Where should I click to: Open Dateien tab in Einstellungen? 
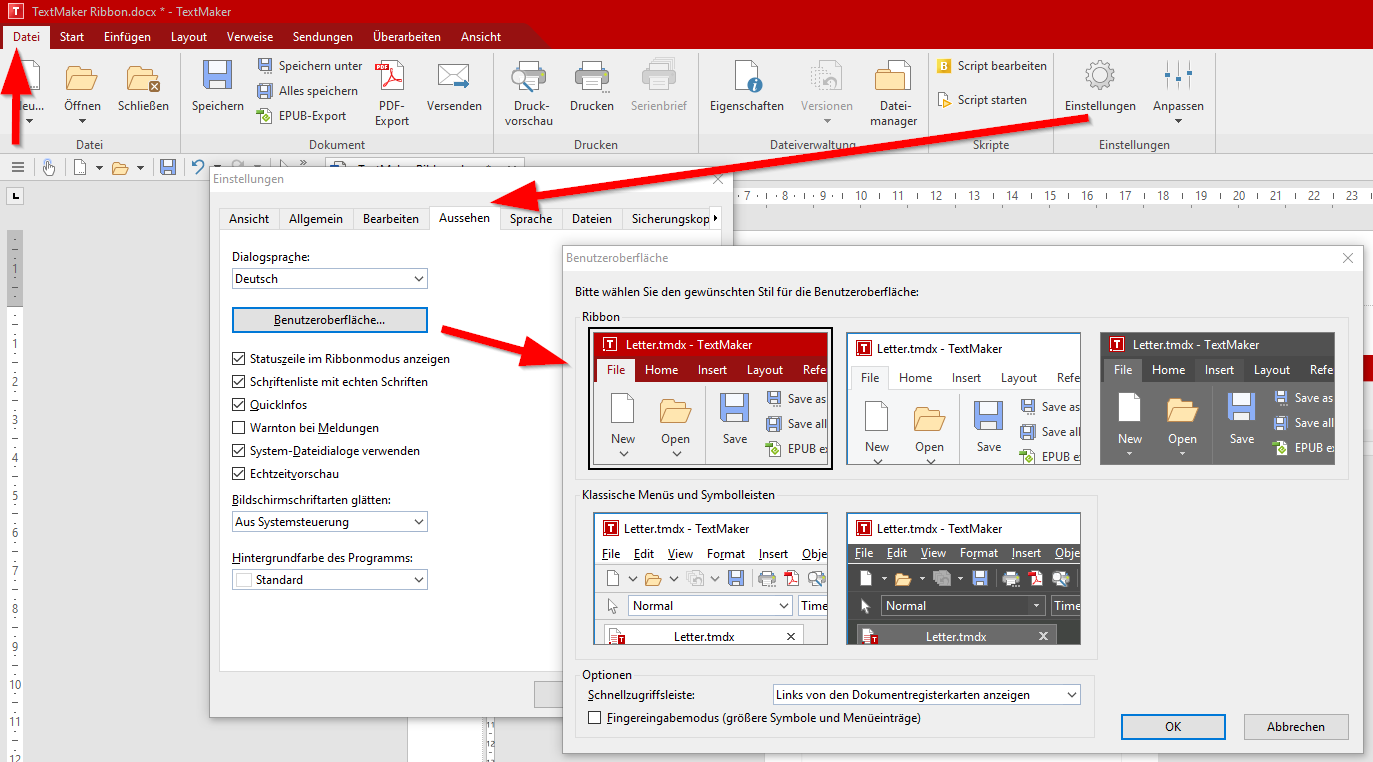coord(592,218)
